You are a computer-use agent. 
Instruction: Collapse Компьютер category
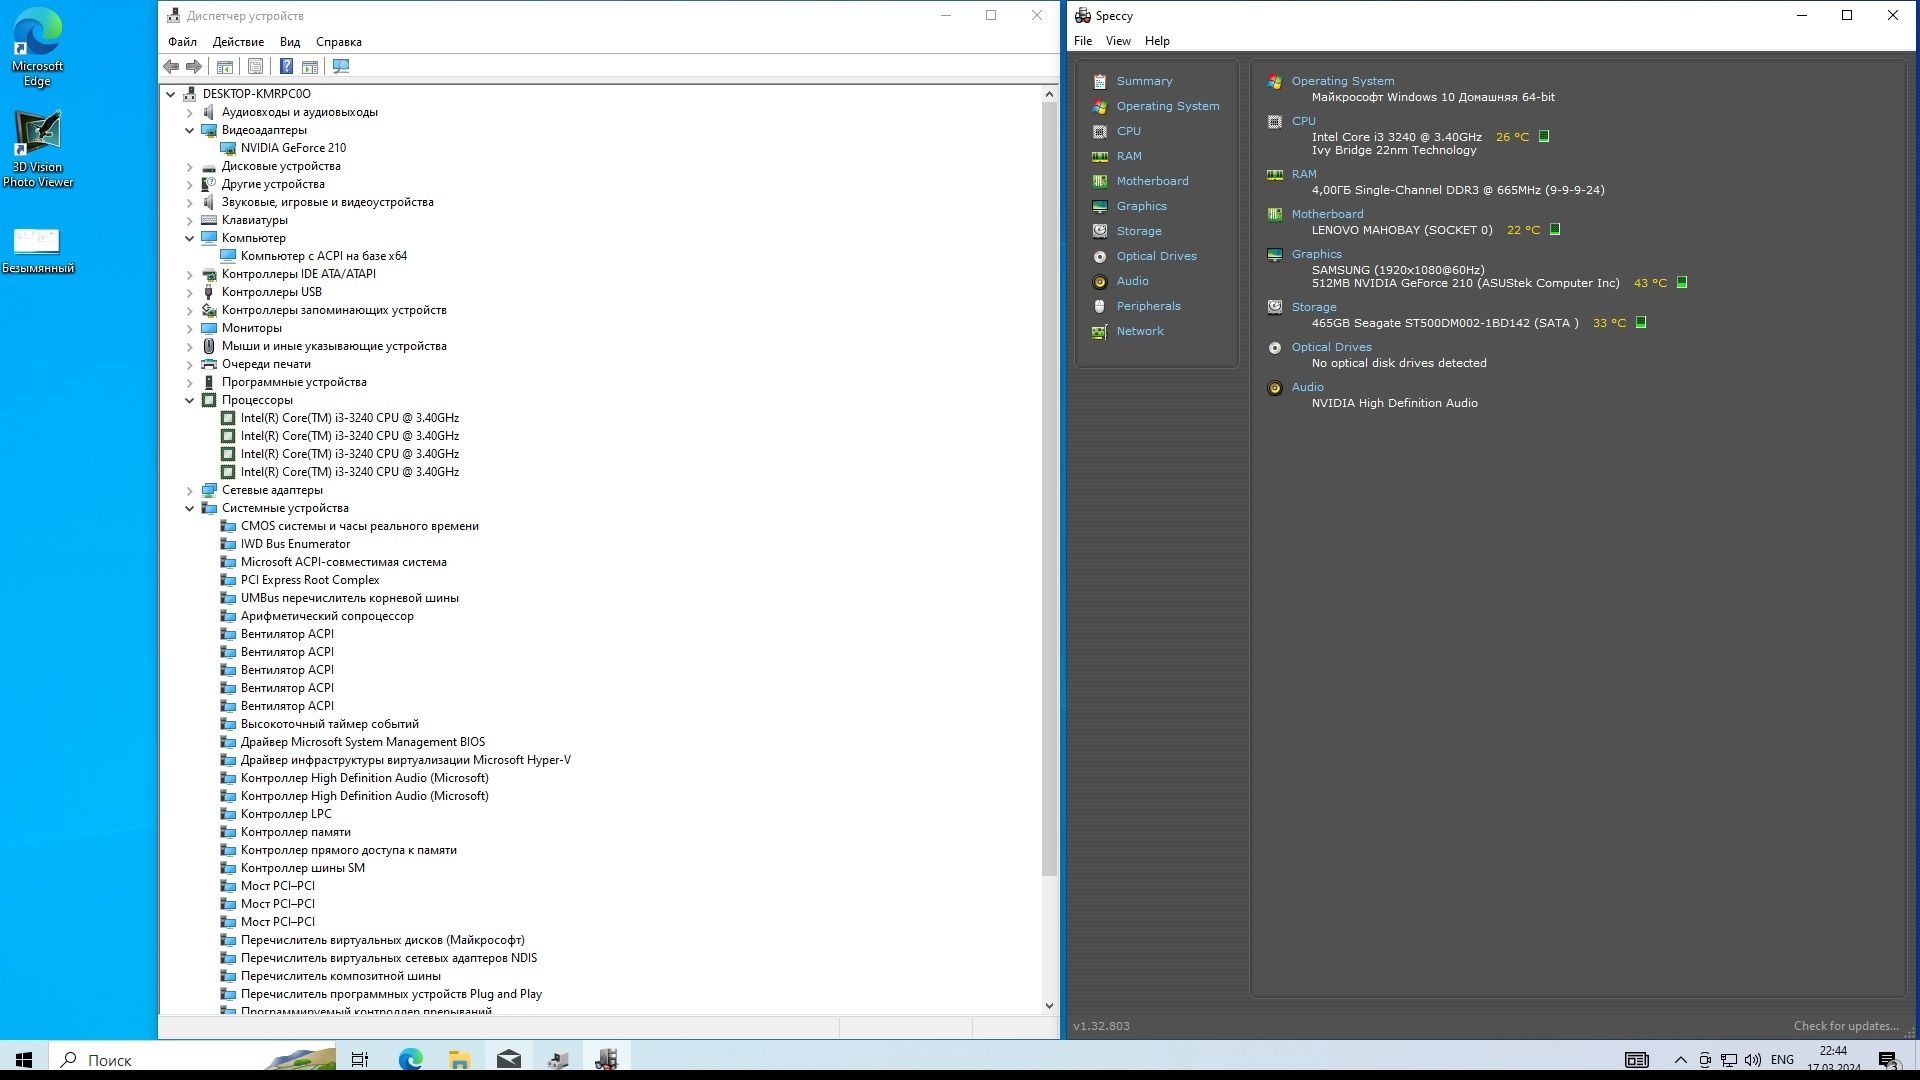coord(190,238)
